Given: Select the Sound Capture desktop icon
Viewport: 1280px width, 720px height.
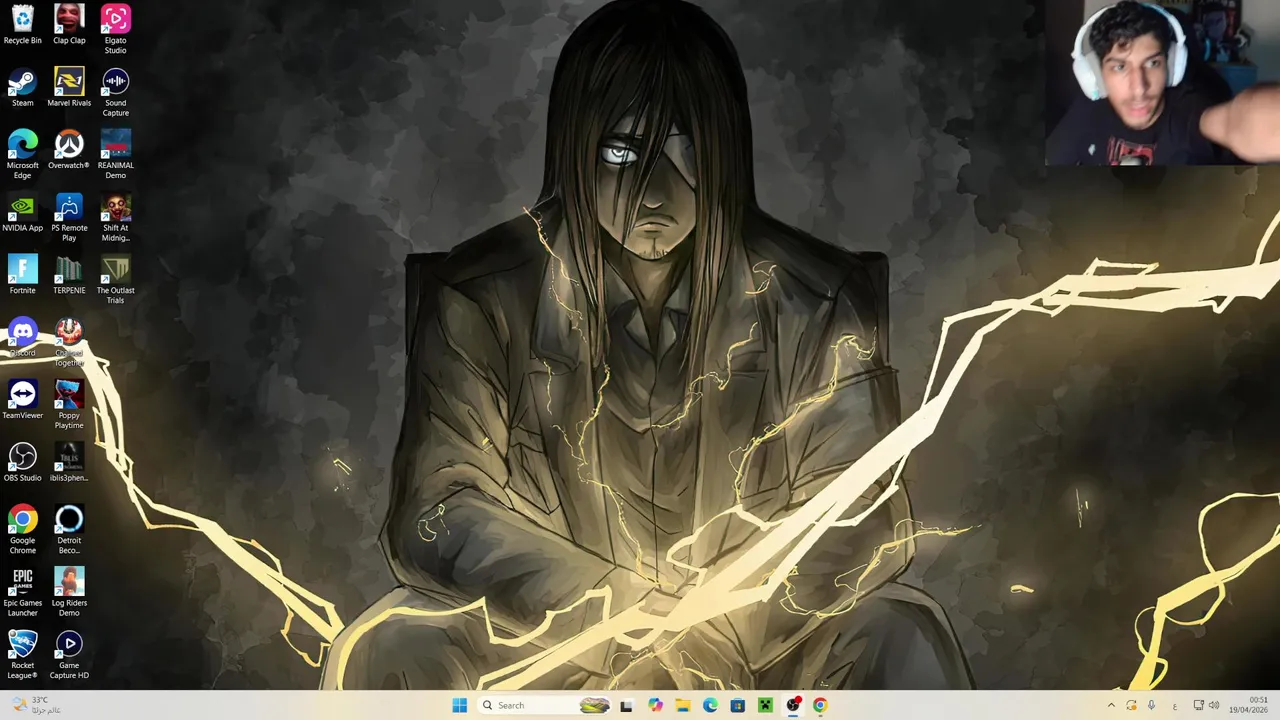Looking at the screenshot, I should pos(115,93).
